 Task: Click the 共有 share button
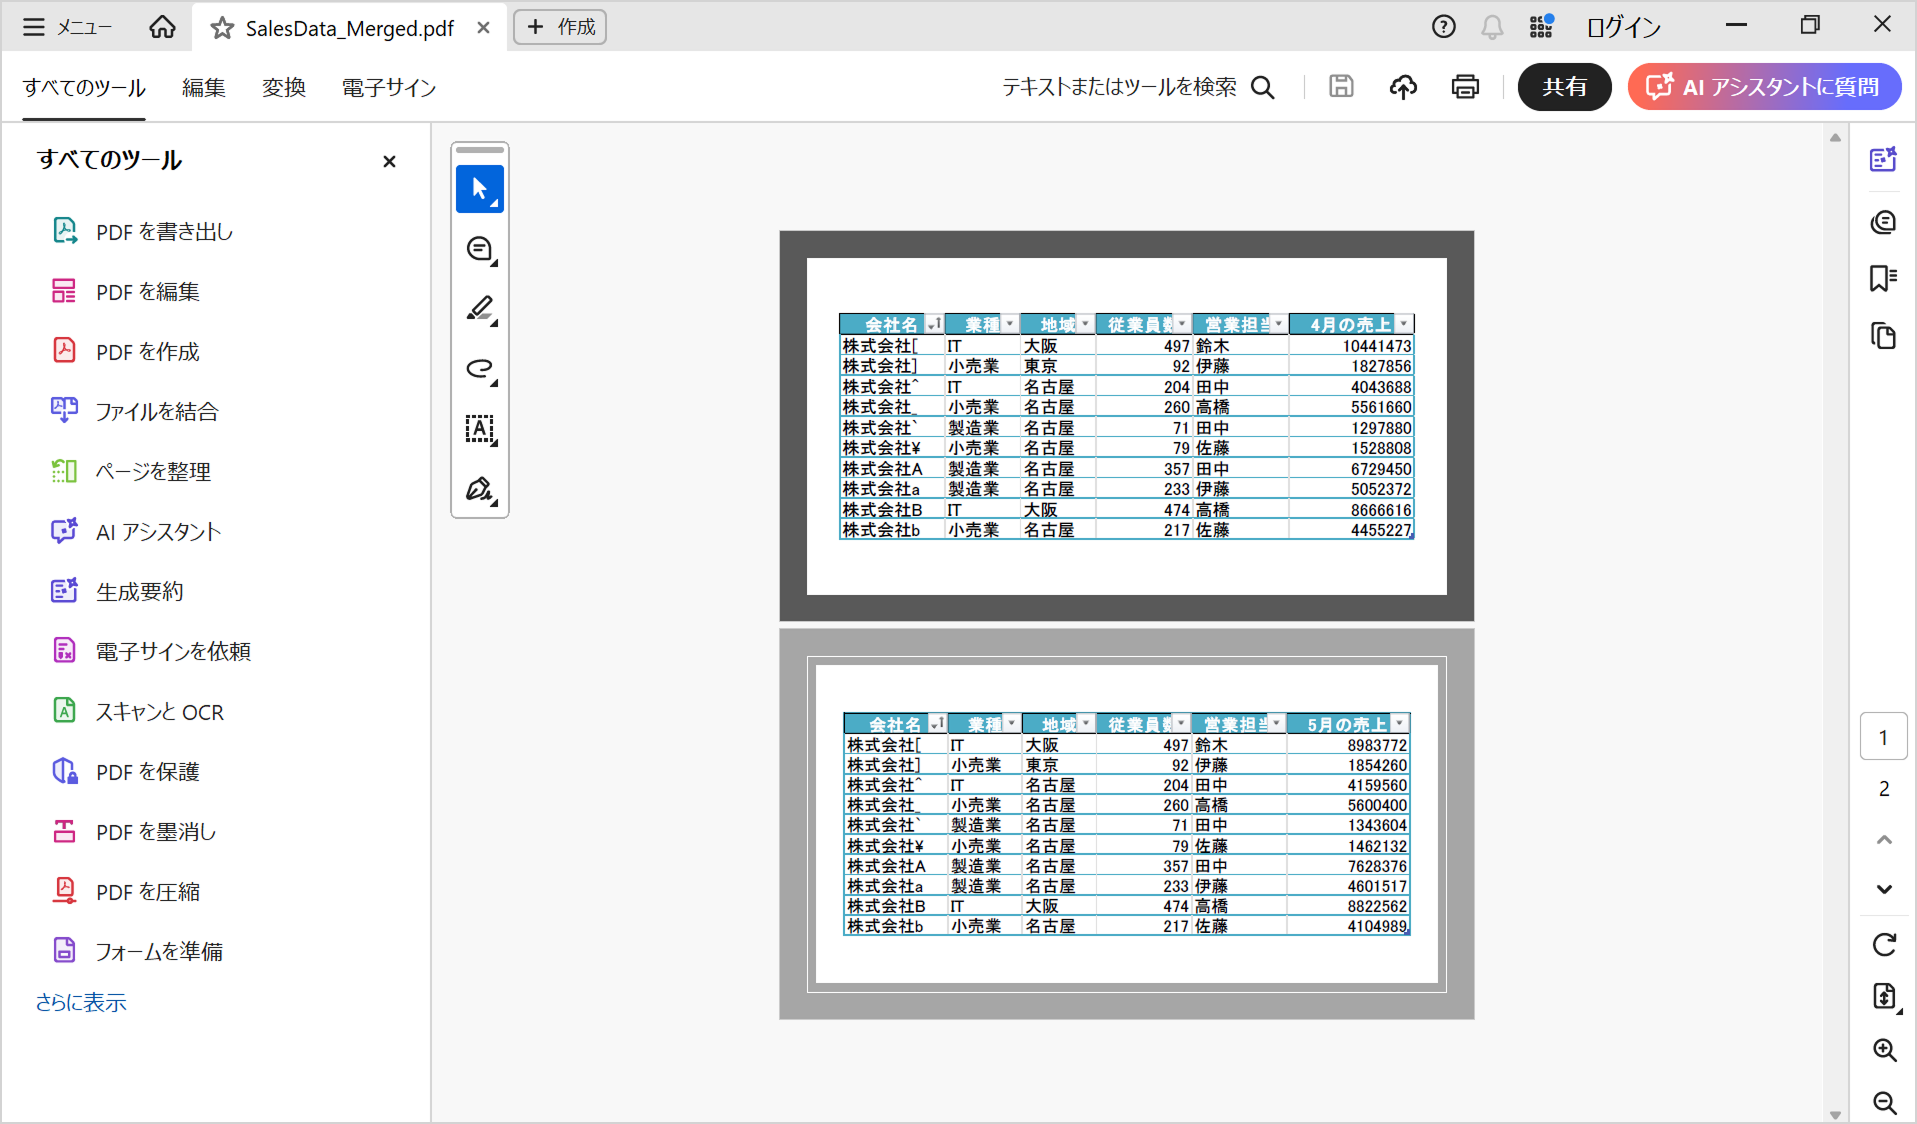(x=1564, y=87)
